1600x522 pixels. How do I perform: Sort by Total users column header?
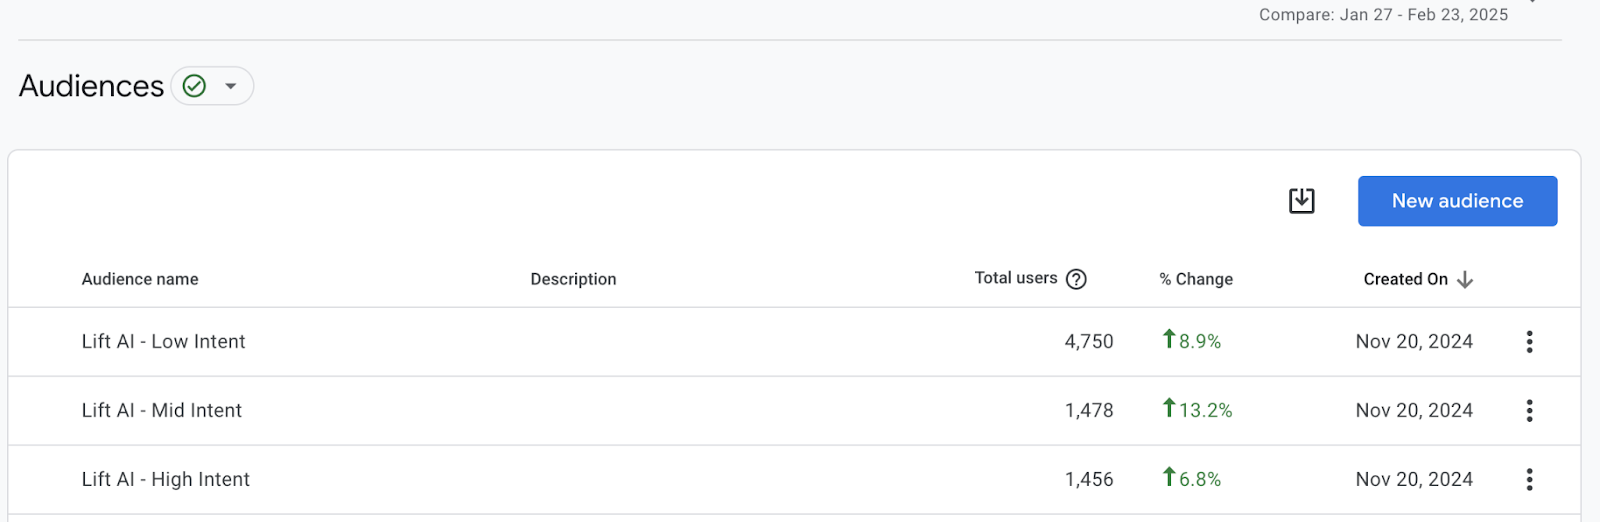coord(1016,279)
